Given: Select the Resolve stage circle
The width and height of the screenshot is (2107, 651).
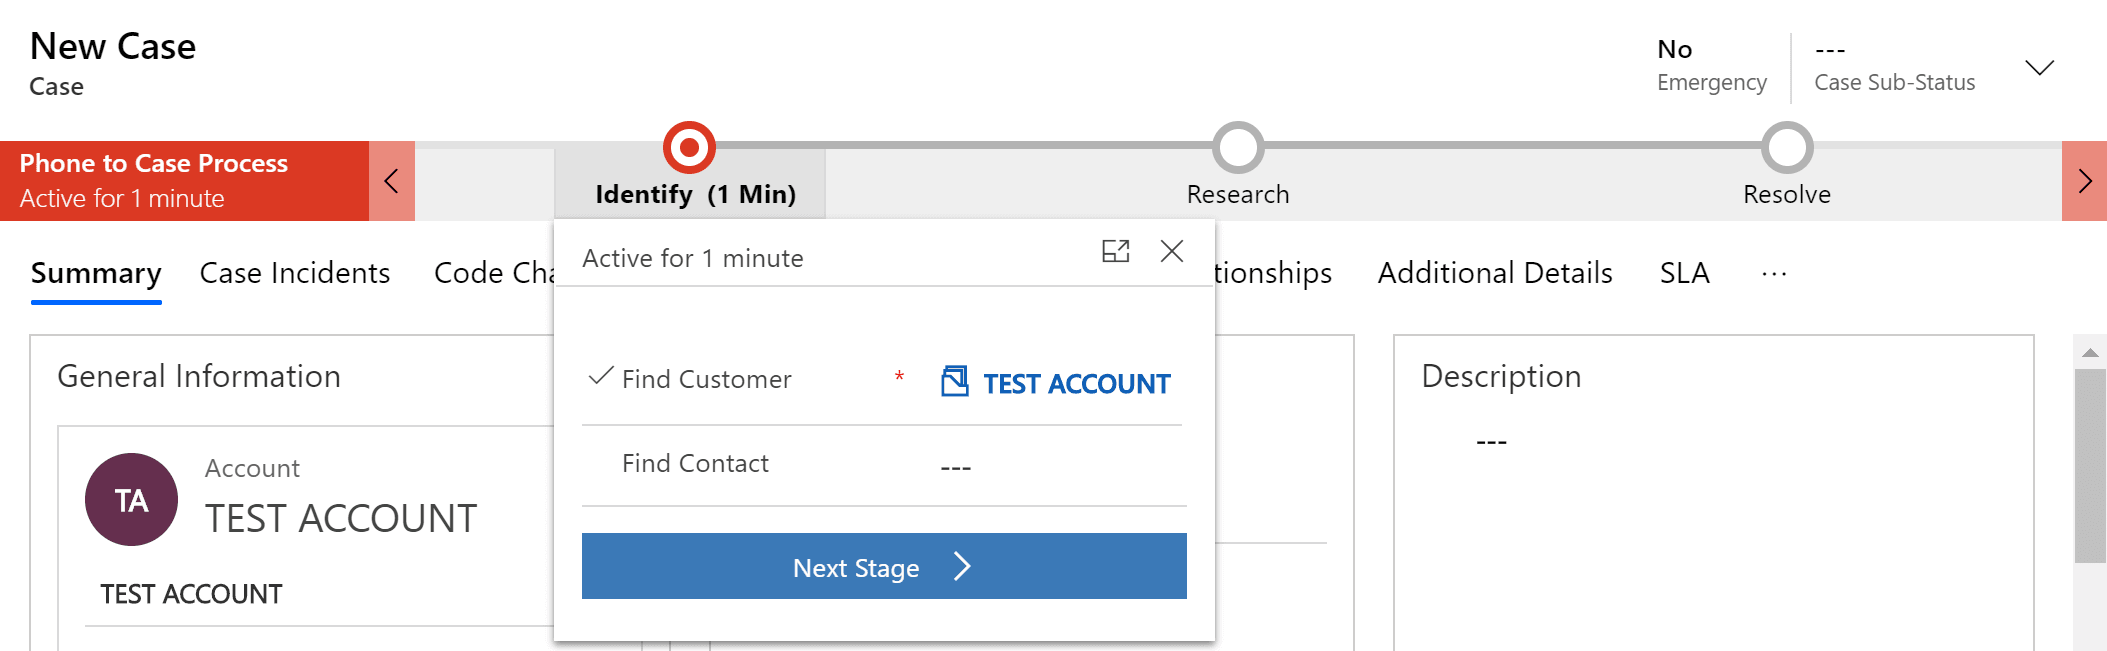Looking at the screenshot, I should [x=1787, y=148].
